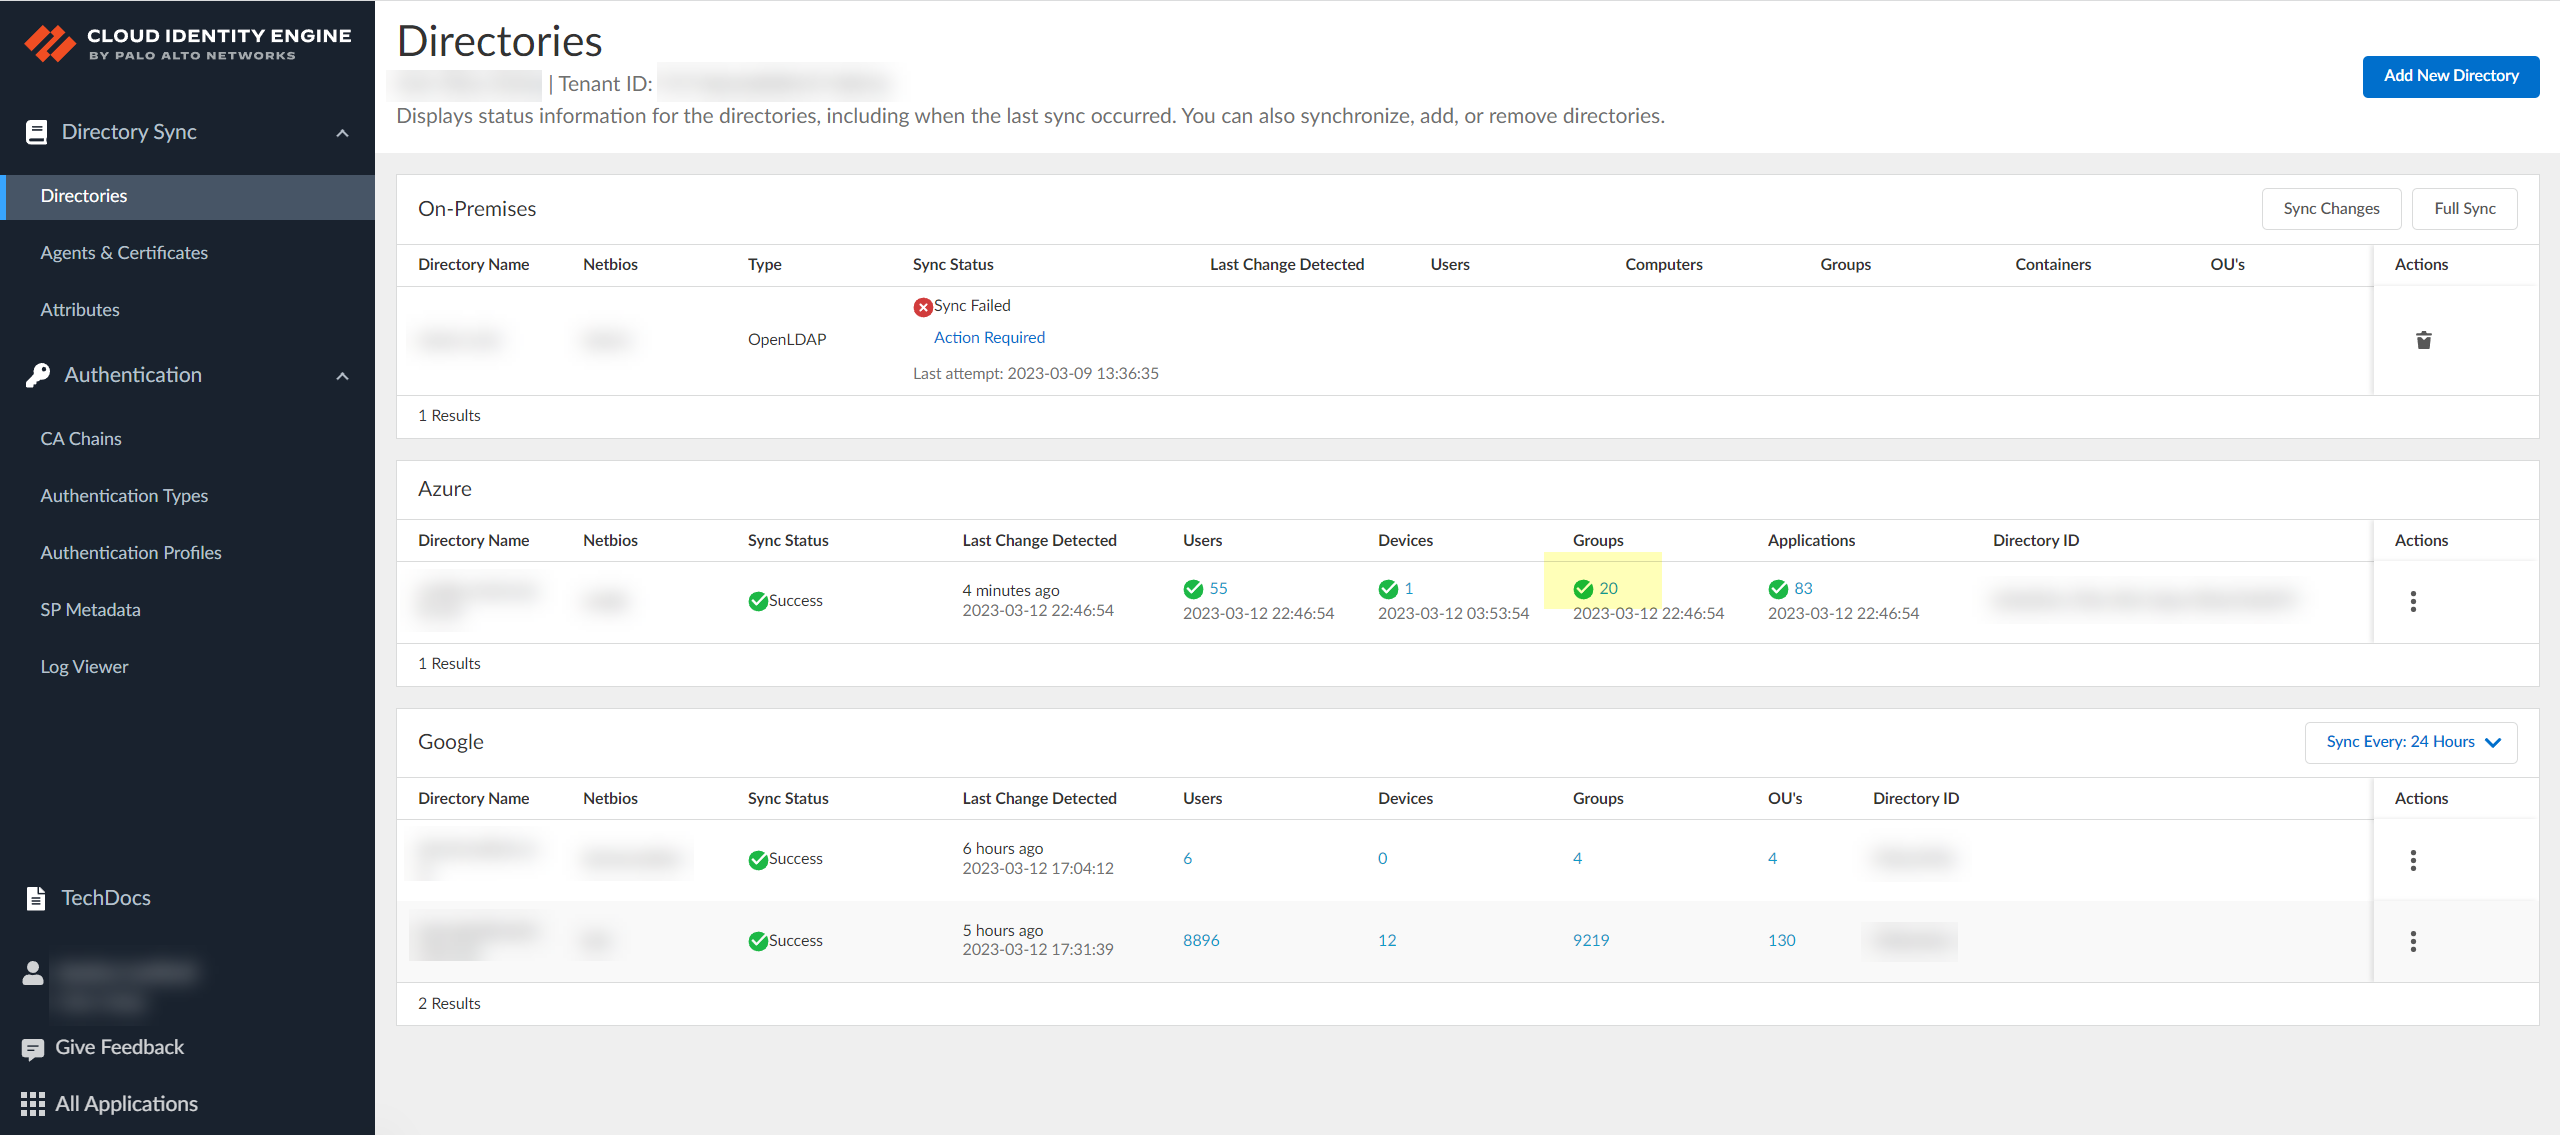Open the Sync Every 24 Hours dropdown

2410,742
